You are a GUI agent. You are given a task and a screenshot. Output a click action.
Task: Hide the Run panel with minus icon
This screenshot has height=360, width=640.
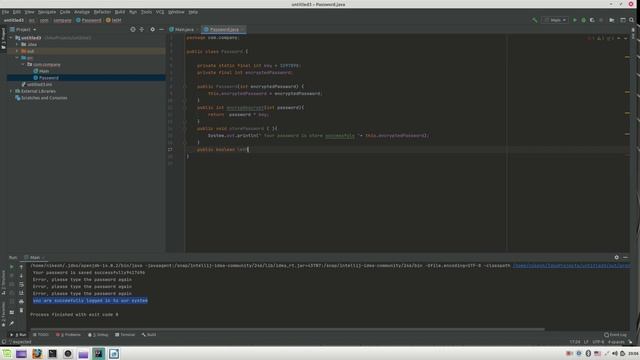pos(625,257)
